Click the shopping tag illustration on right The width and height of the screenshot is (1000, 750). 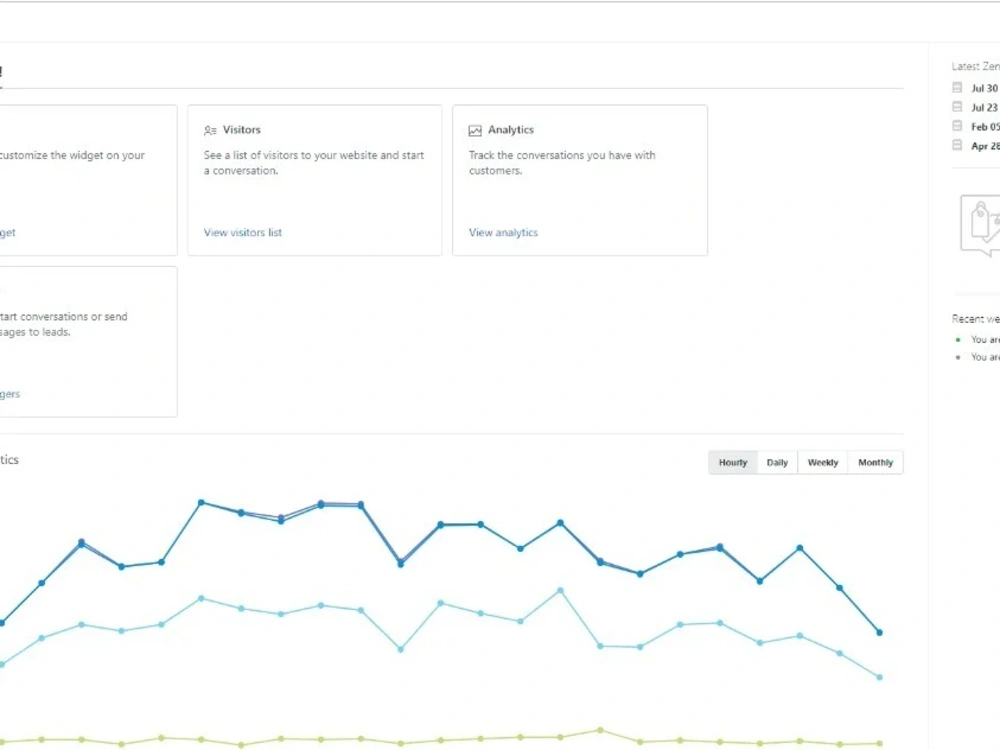click(981, 225)
